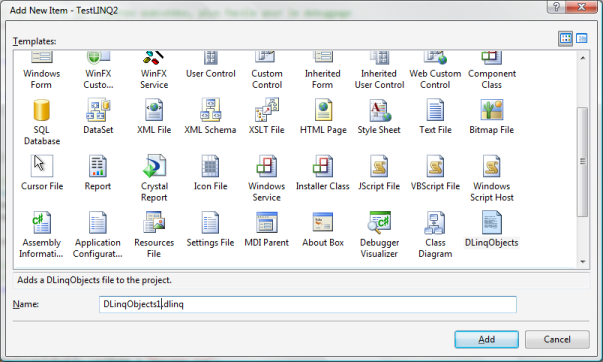Select the About Box template icon
This screenshot has width=603, height=362.
click(323, 222)
